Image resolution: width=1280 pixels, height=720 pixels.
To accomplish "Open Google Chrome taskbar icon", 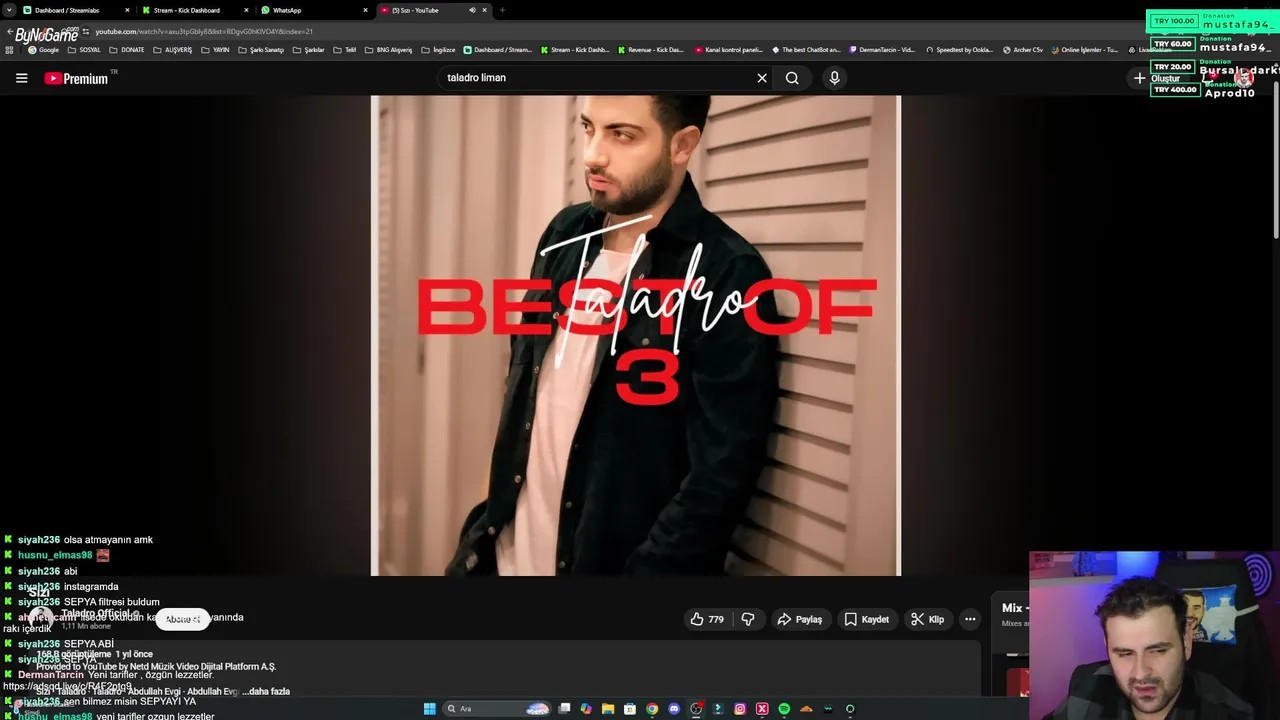I will point(652,709).
